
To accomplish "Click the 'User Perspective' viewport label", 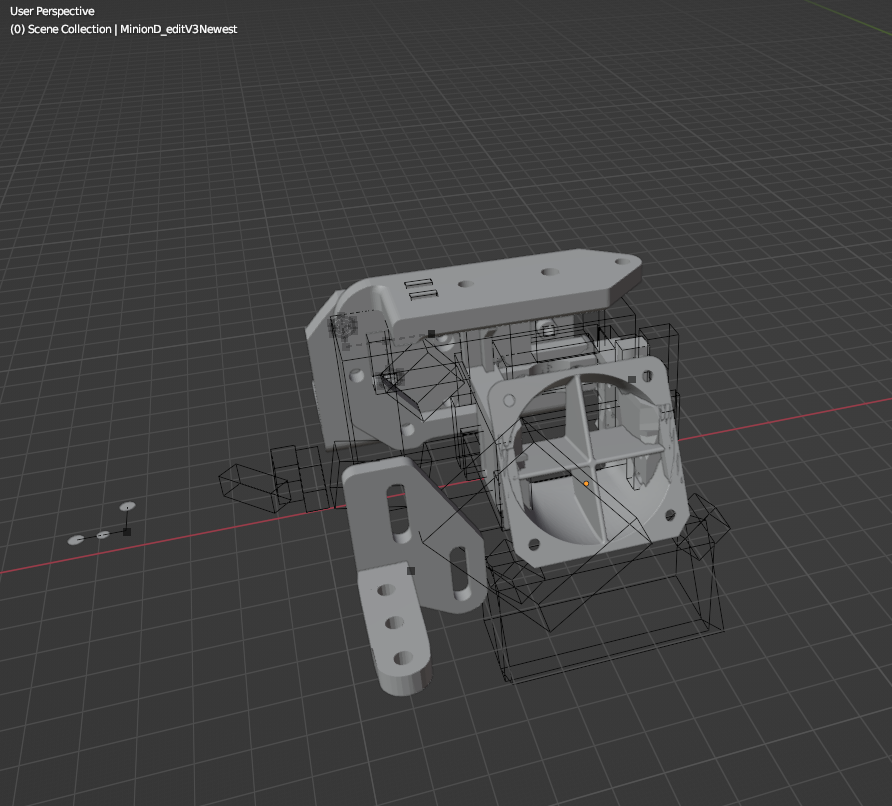I will coord(52,11).
